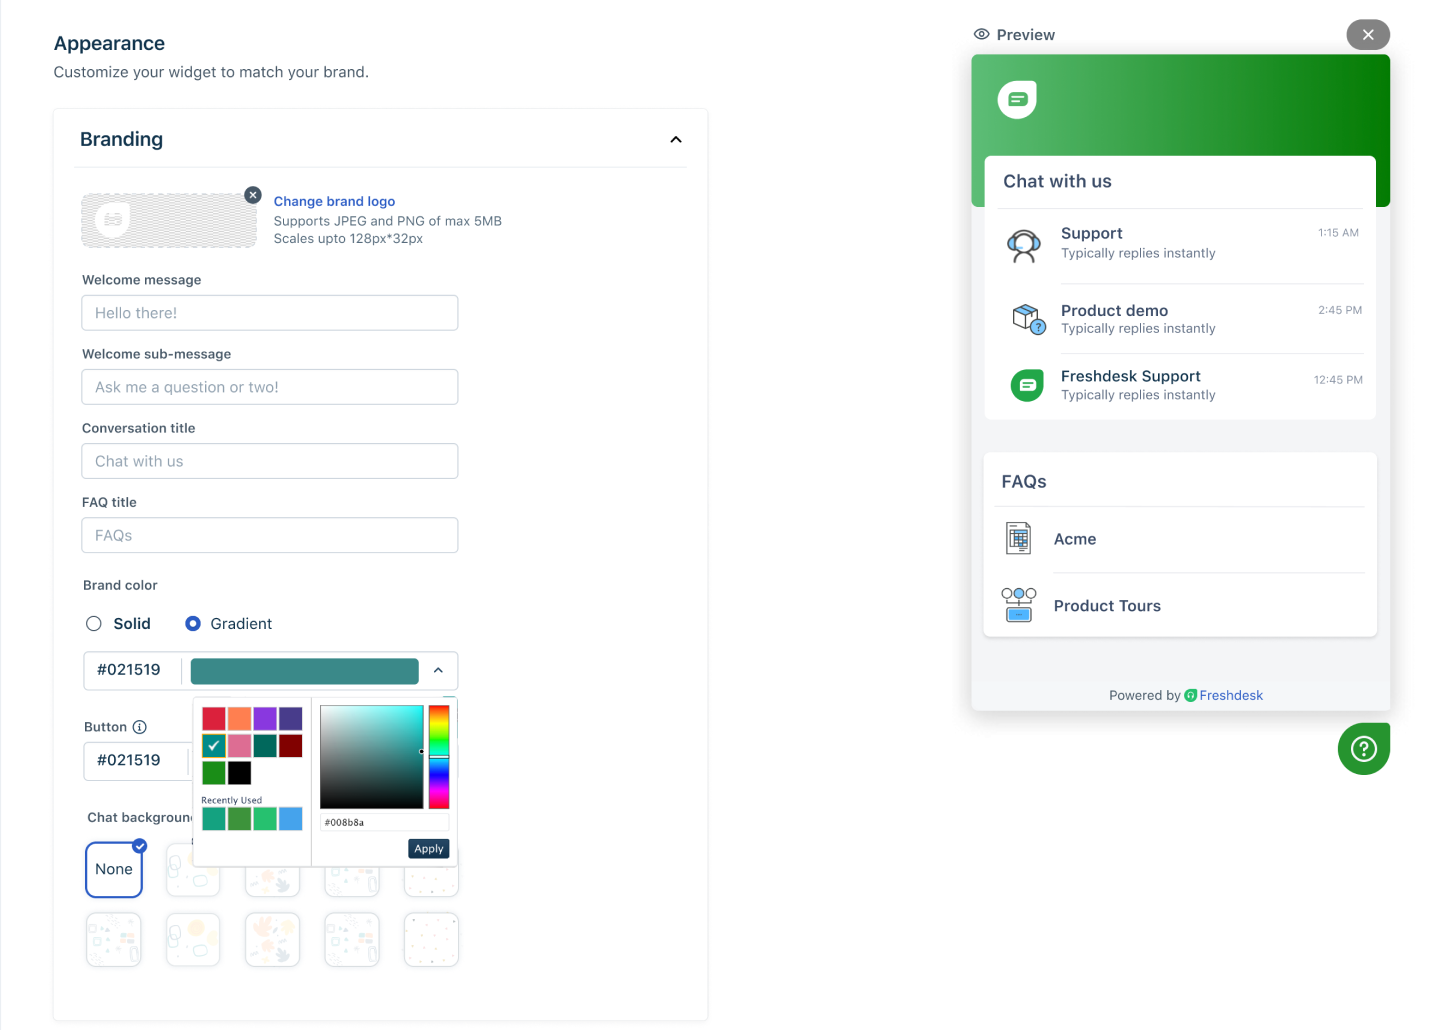Click the Freshdesk Support channel icon
The width and height of the screenshot is (1448, 1030).
click(x=1026, y=385)
